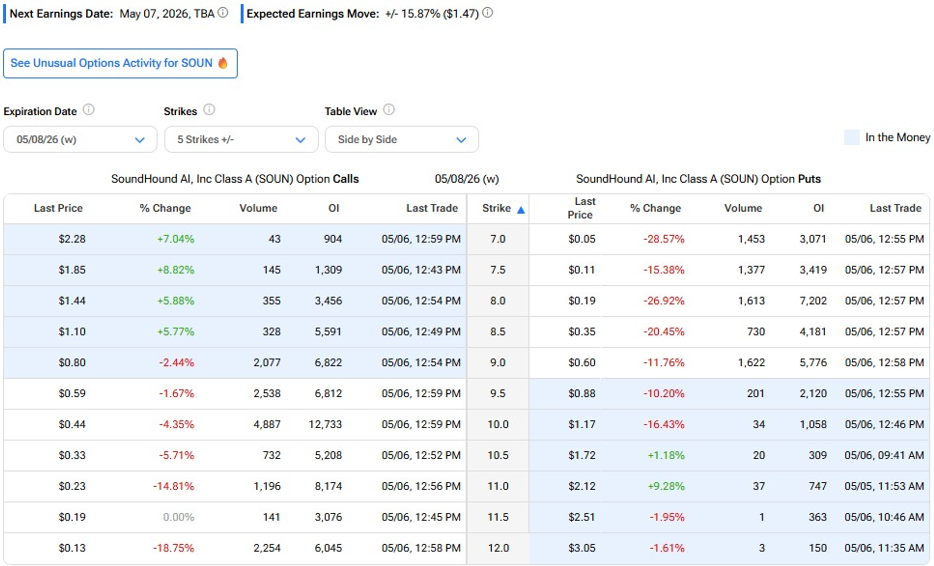See Unusual Options Activity for SOUN
The height and width of the screenshot is (566, 934).
coord(120,63)
